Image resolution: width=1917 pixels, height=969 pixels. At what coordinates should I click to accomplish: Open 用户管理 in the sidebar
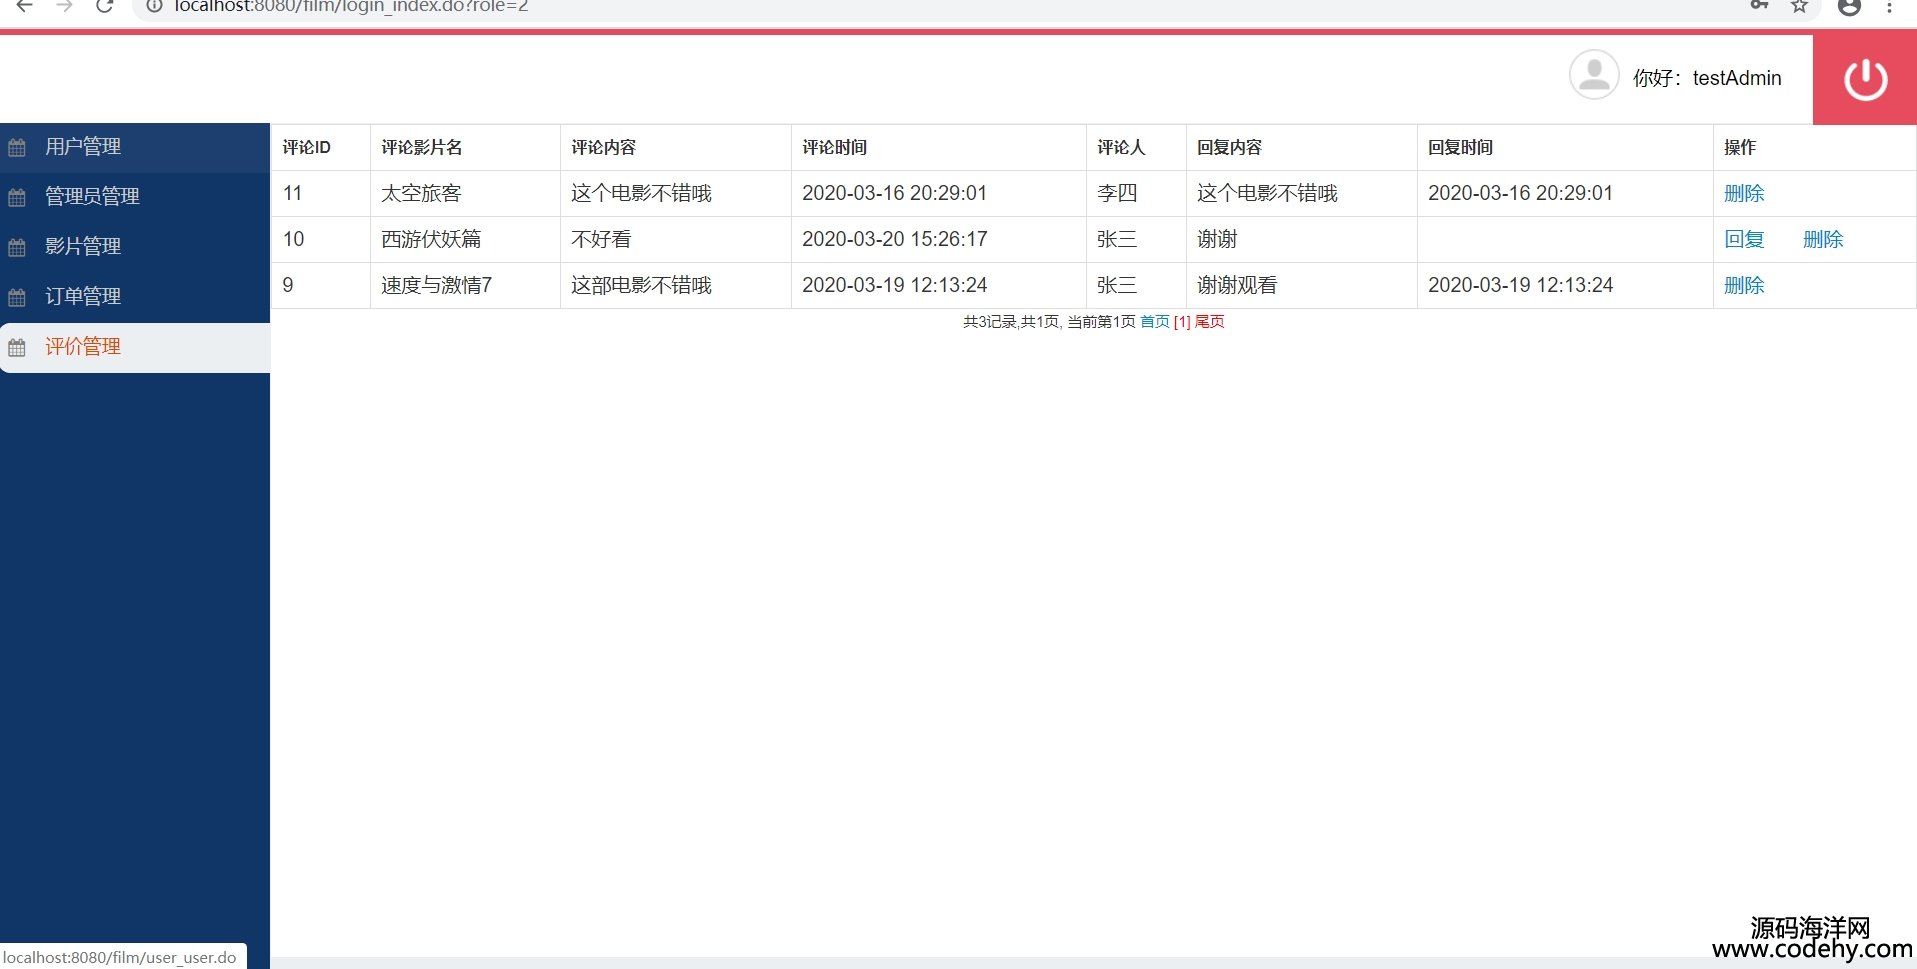[x=83, y=147]
